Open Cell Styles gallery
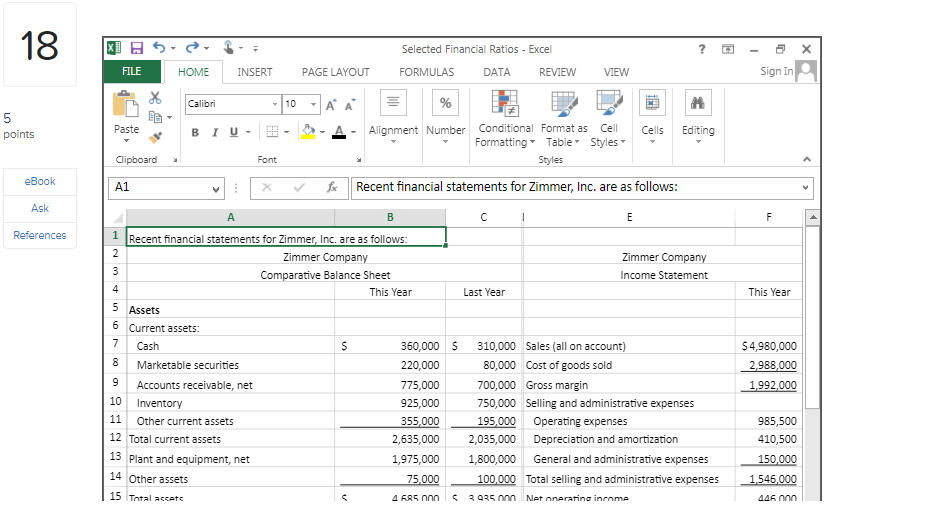 (x=609, y=118)
